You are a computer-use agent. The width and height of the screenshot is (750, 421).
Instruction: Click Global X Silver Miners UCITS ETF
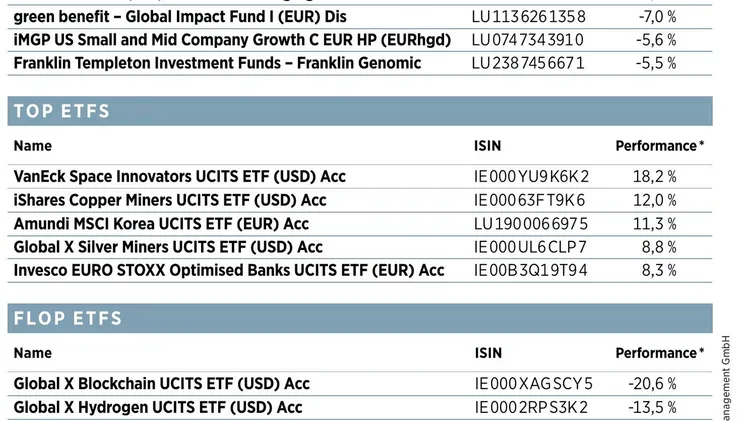[168, 247]
